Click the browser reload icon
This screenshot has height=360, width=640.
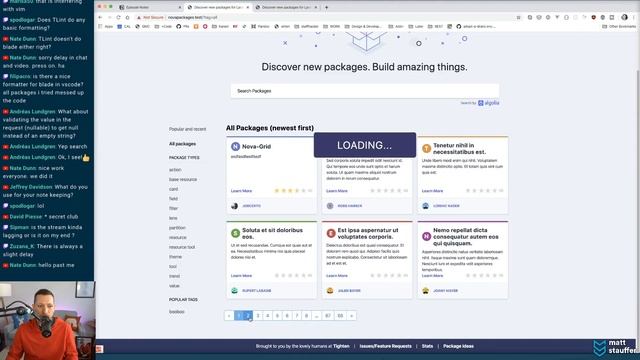[118, 18]
